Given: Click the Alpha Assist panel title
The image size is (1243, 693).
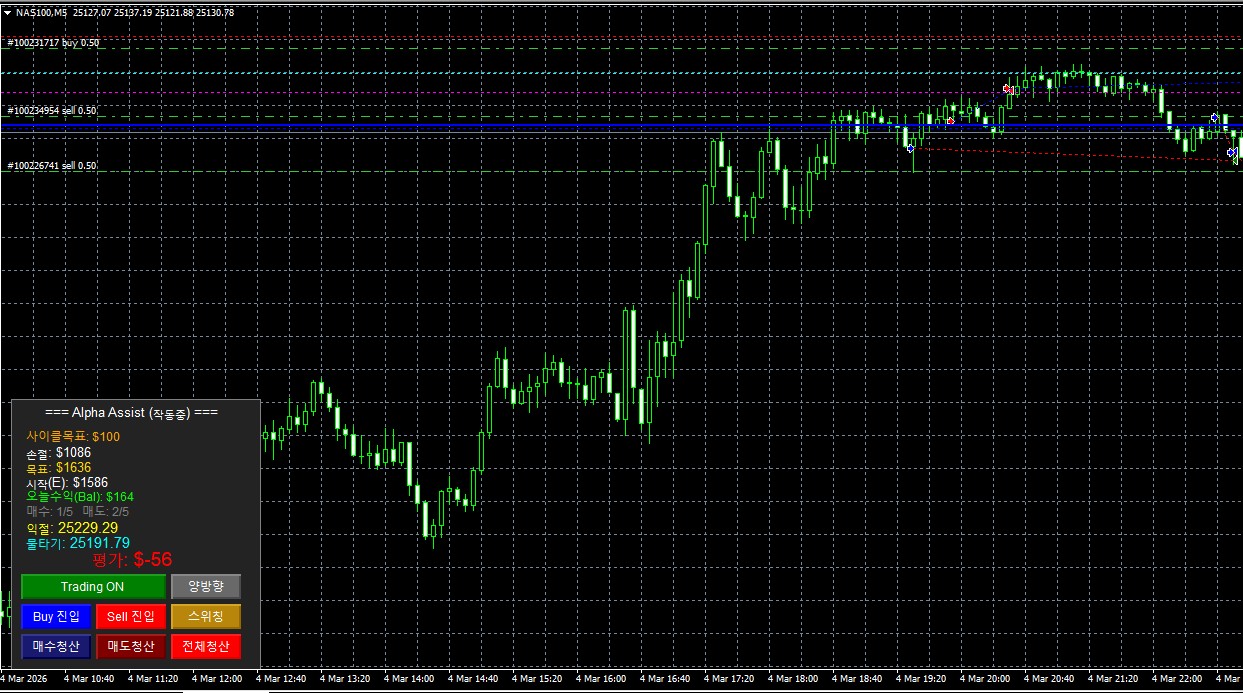Looking at the screenshot, I should click(x=132, y=412).
